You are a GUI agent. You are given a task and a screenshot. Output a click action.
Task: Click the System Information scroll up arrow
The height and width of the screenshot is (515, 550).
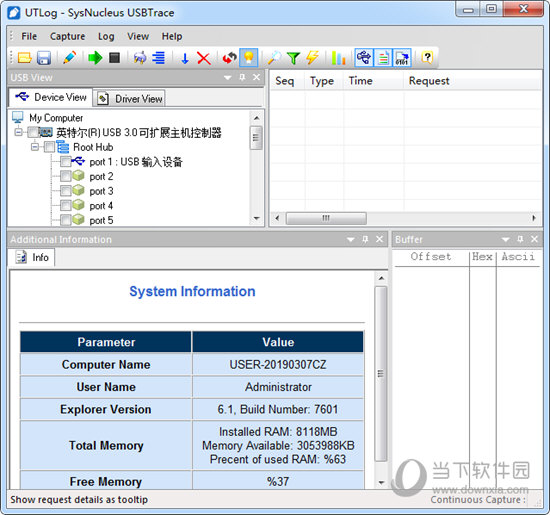[x=381, y=278]
